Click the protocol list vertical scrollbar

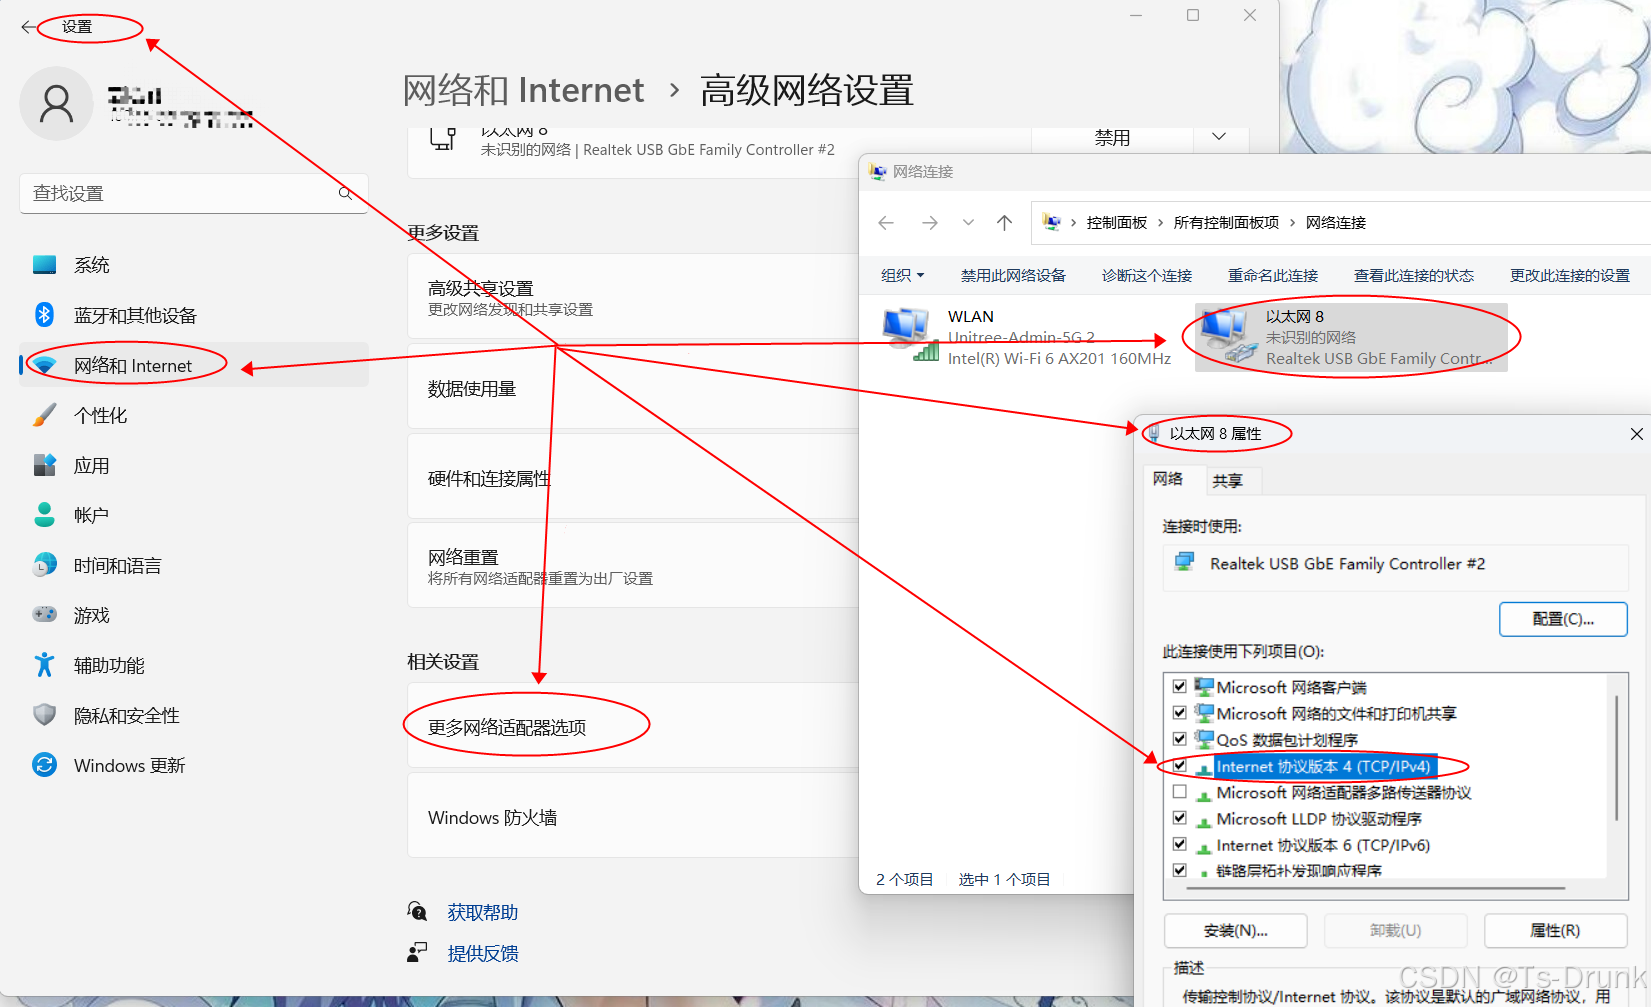click(1617, 757)
